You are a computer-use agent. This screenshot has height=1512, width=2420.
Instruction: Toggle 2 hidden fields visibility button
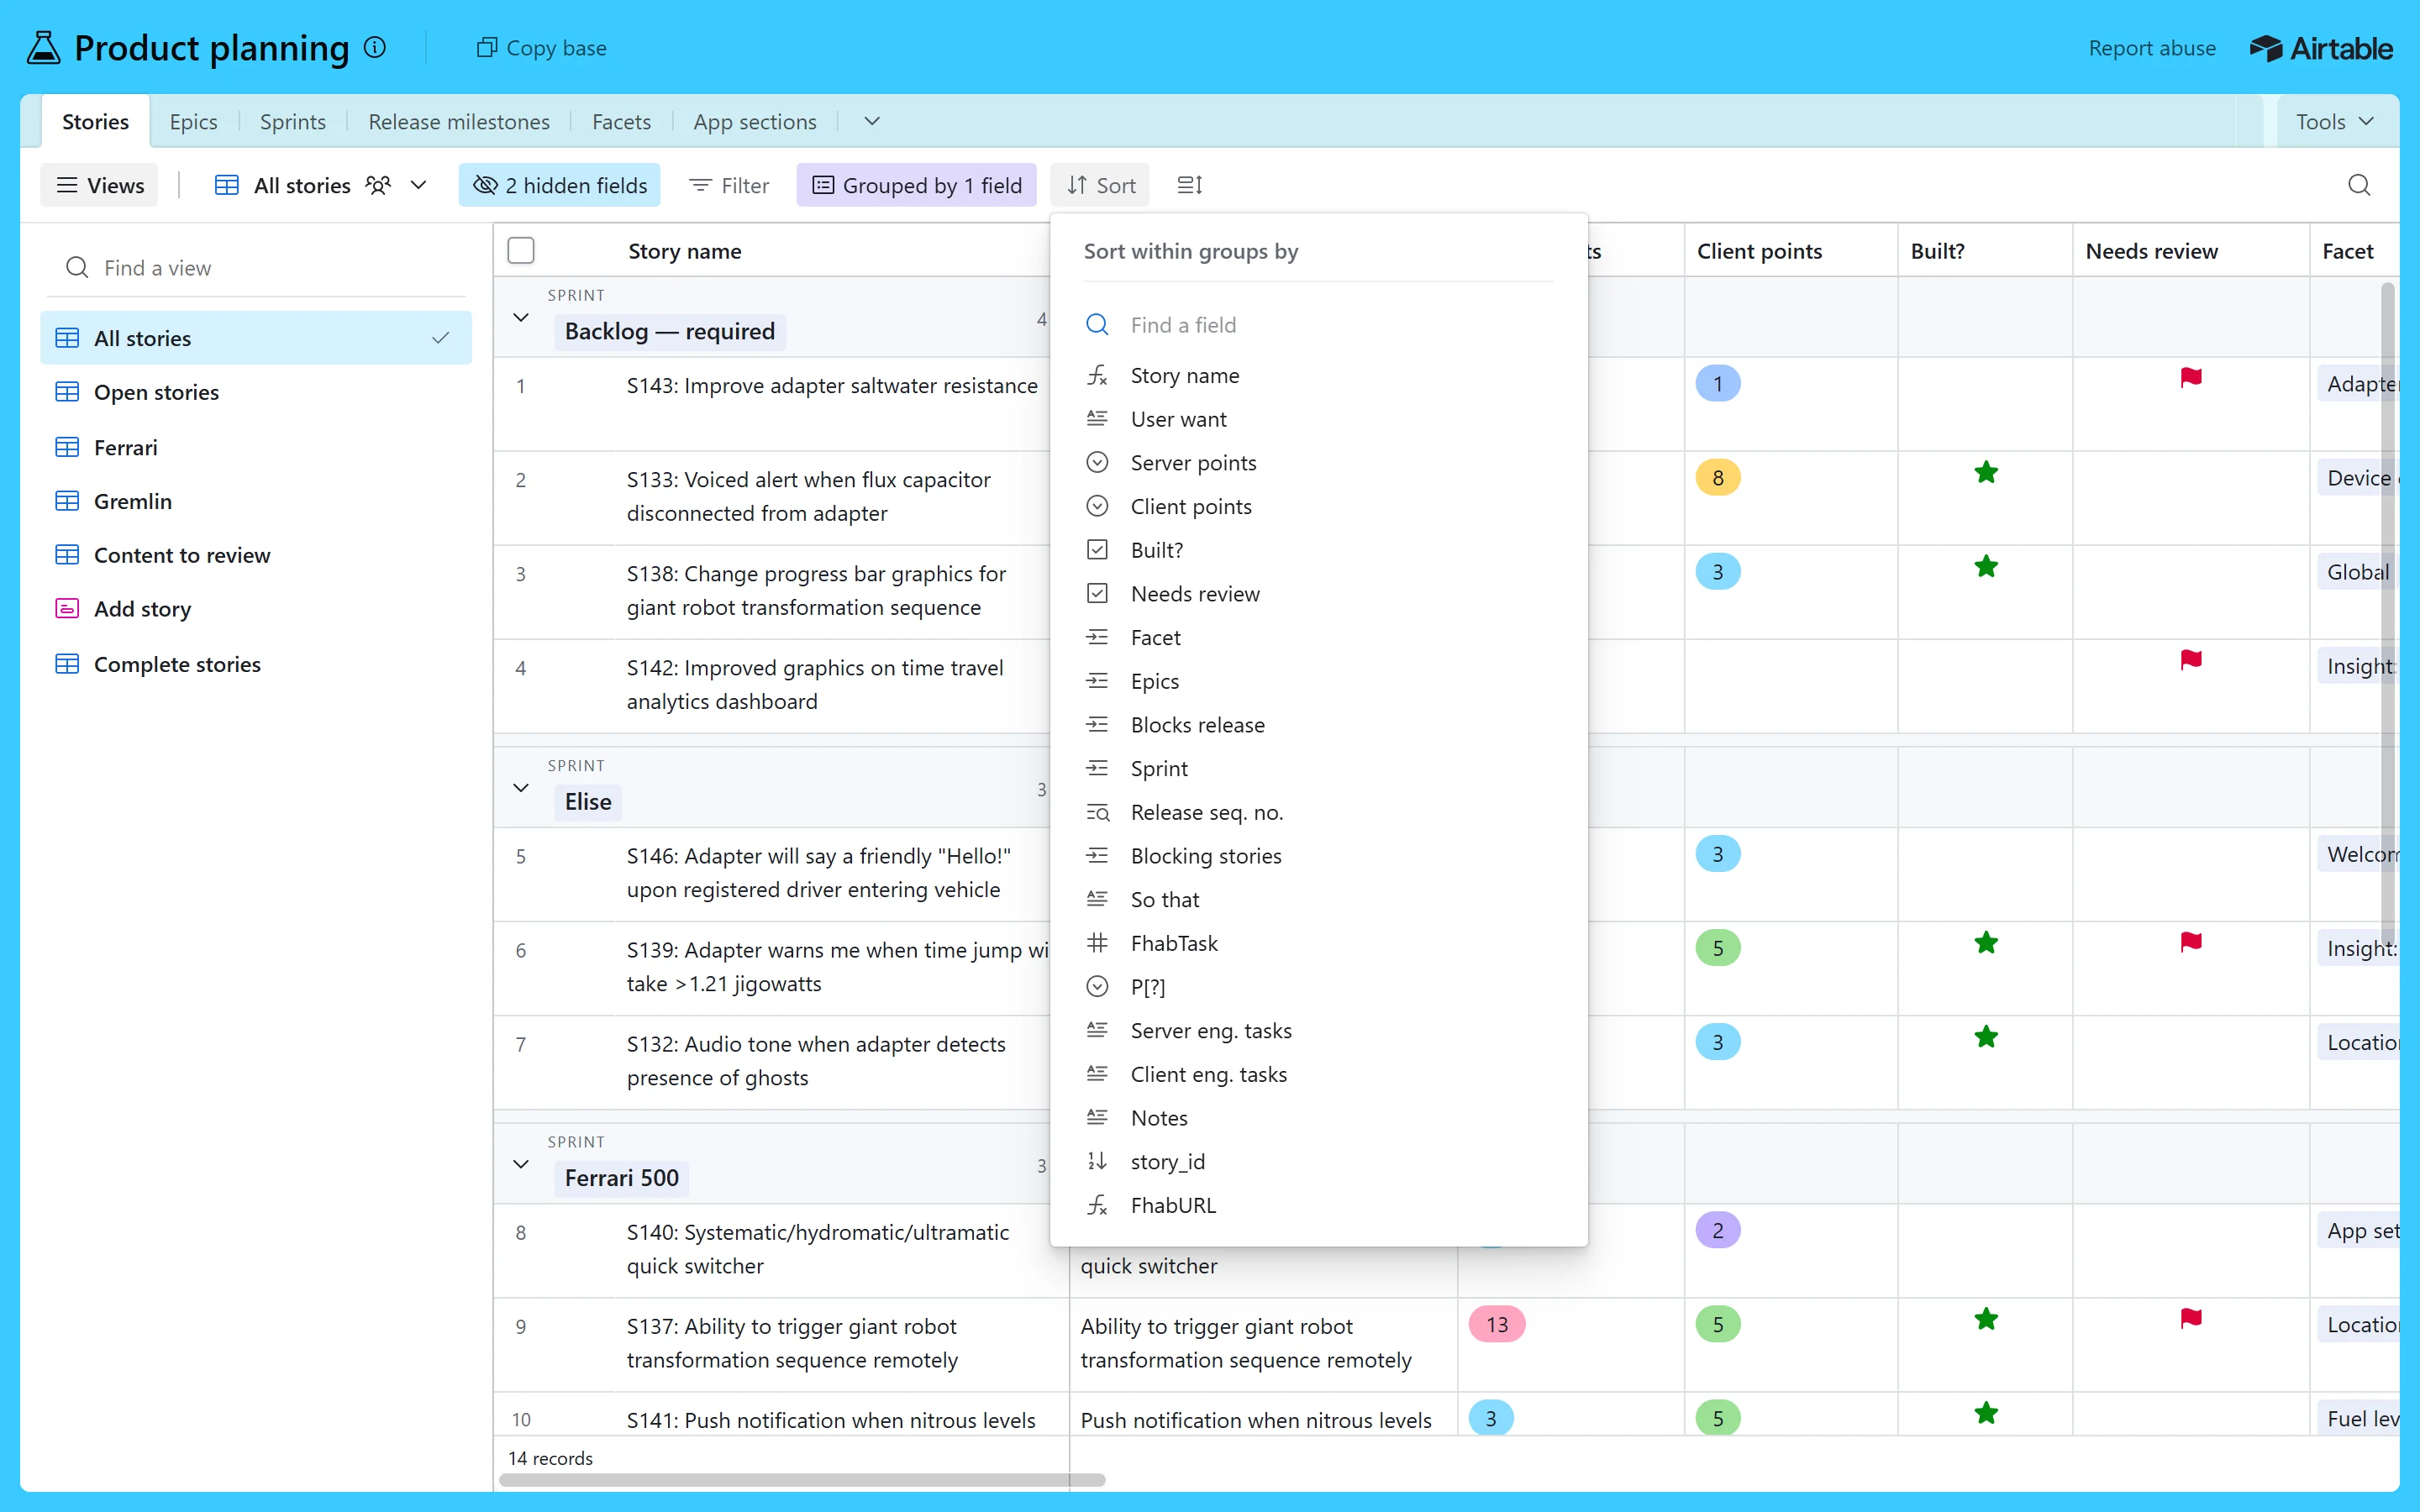559,185
